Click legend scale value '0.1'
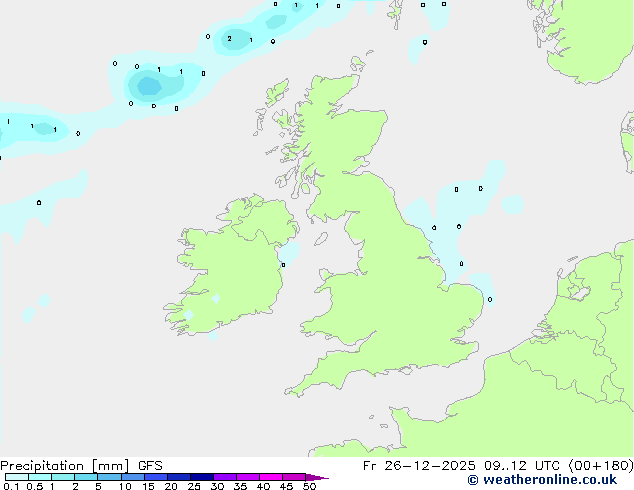Viewport: 634px width, 490px height. (11, 486)
